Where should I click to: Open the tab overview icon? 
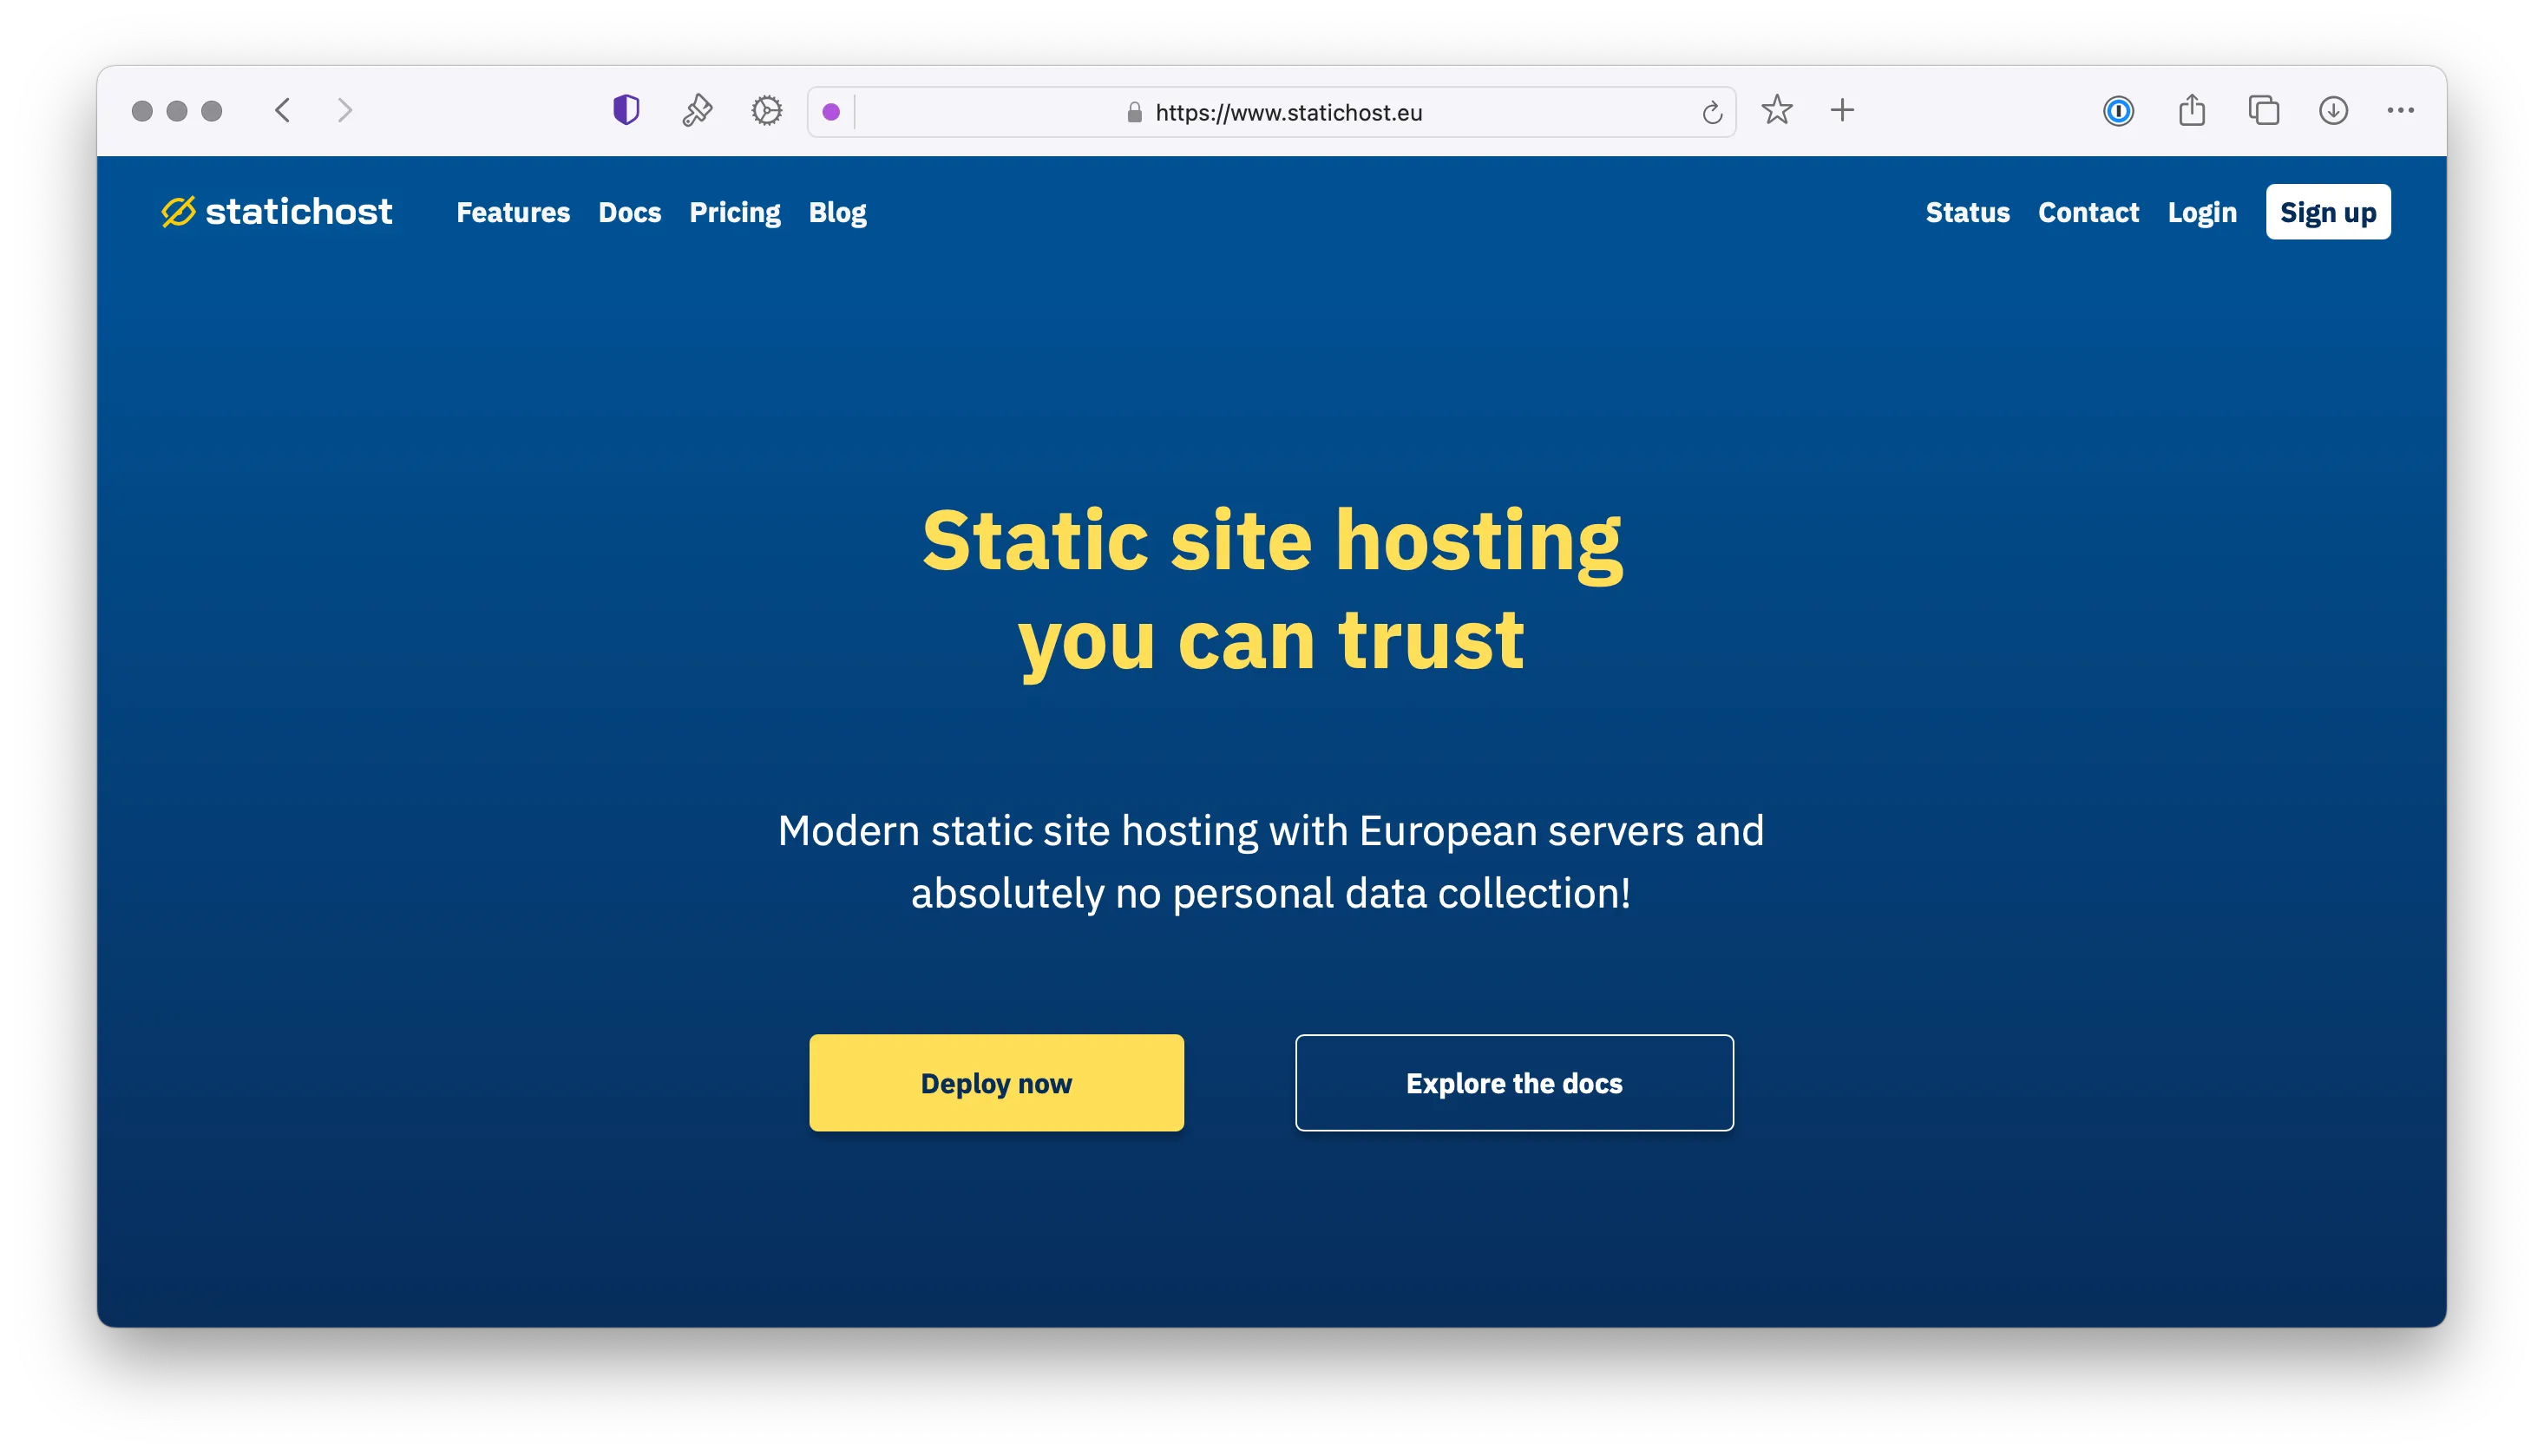[x=2262, y=110]
